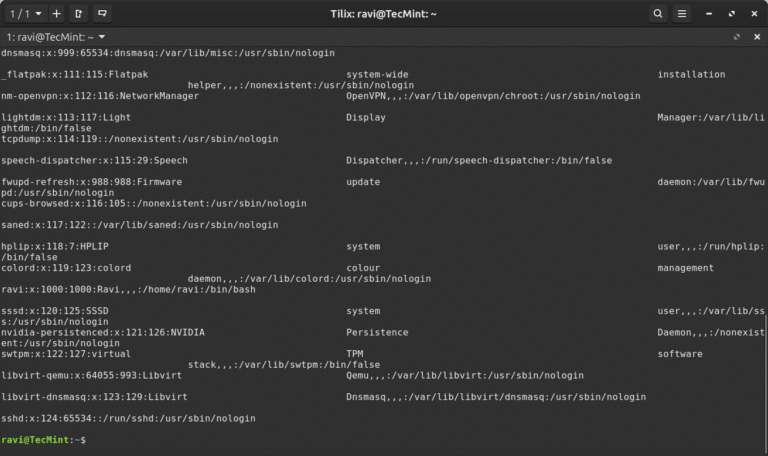The width and height of the screenshot is (768, 456).
Task: Open terminal title dropdown 1: ravi@TecMint
Action: [55, 37]
